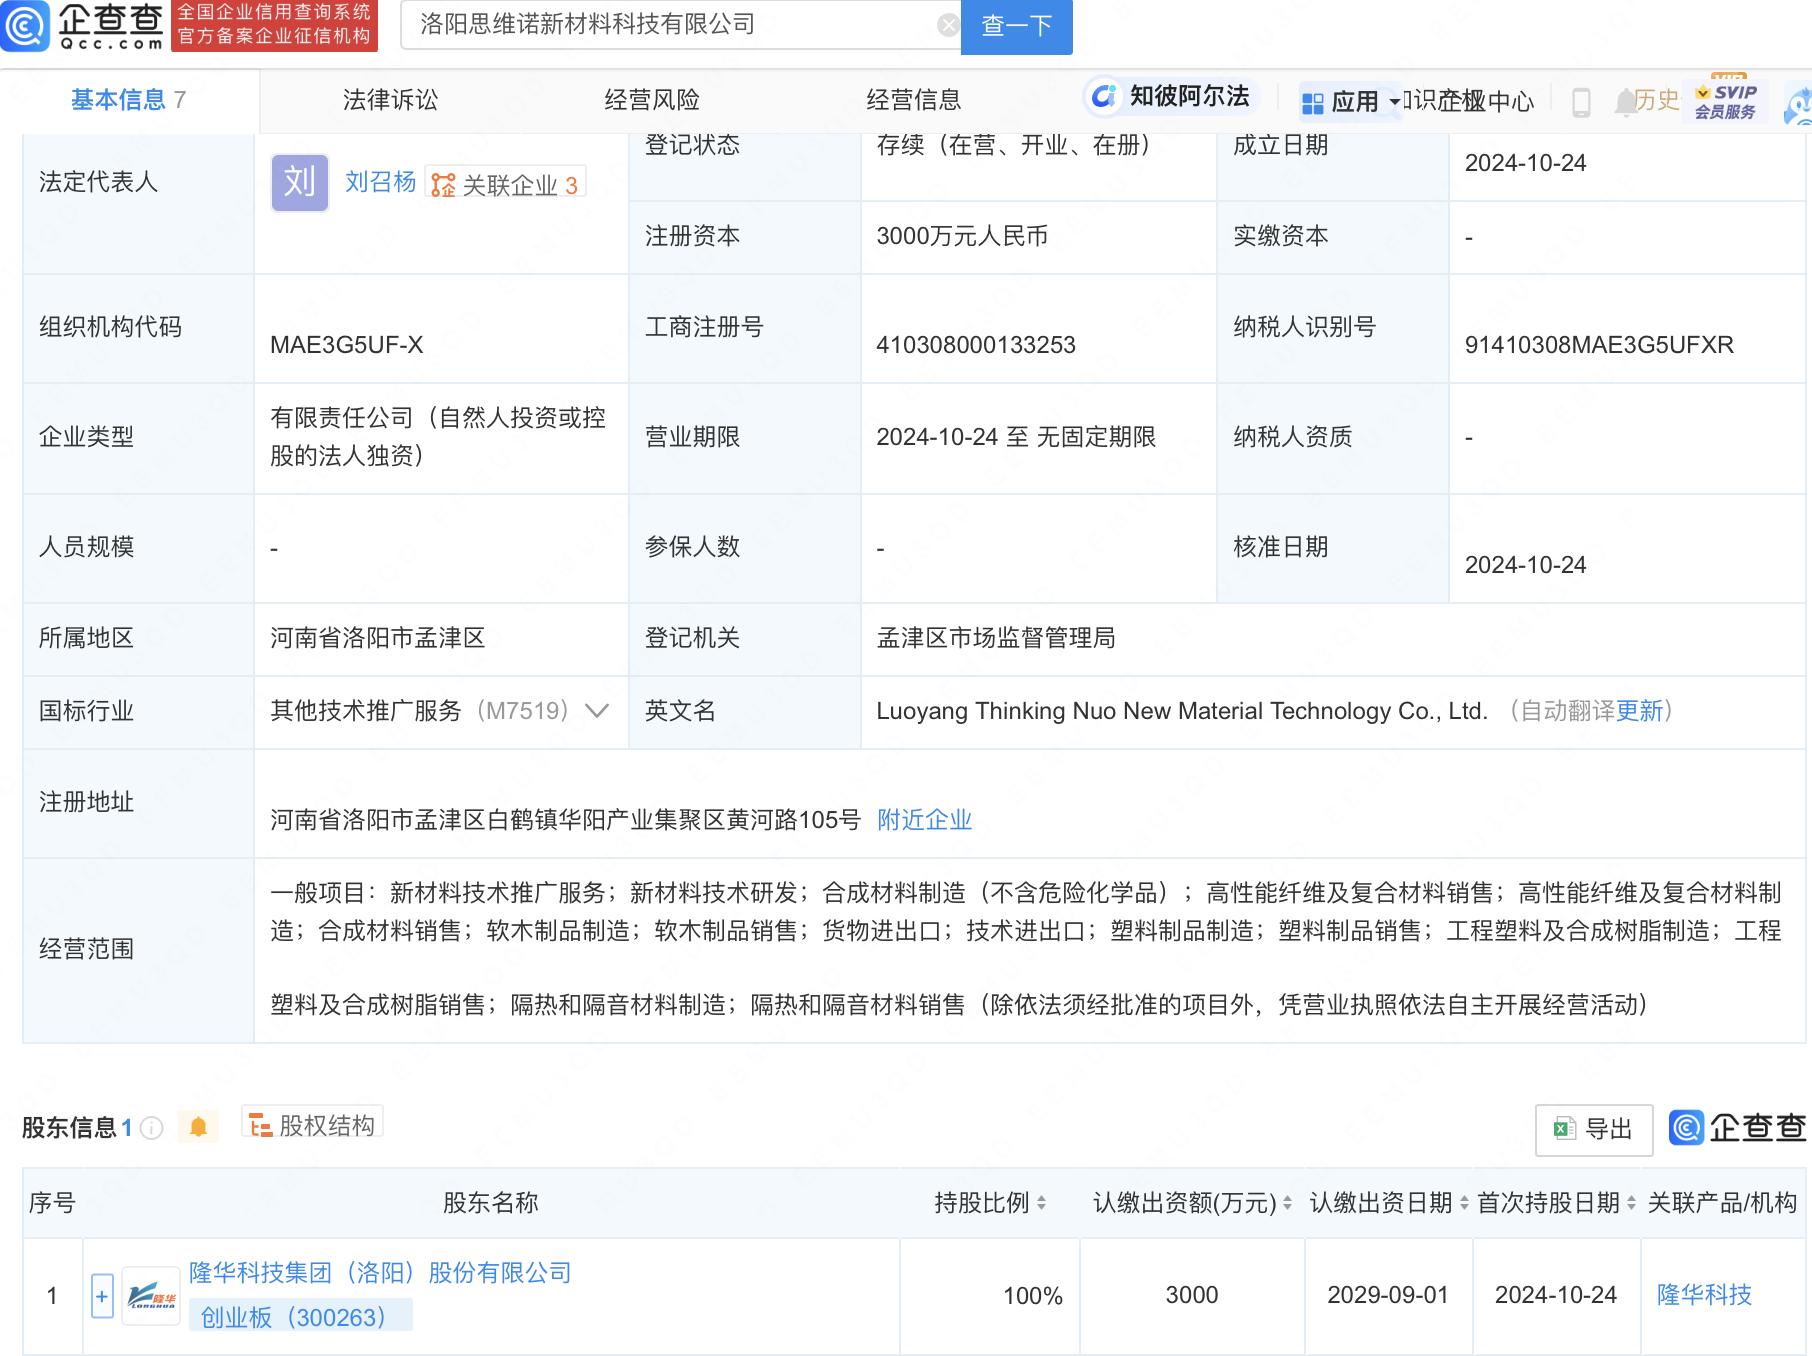Screen dimensions: 1812x1356
Task: Open the 经营风险 tab
Action: pyautogui.click(x=652, y=100)
